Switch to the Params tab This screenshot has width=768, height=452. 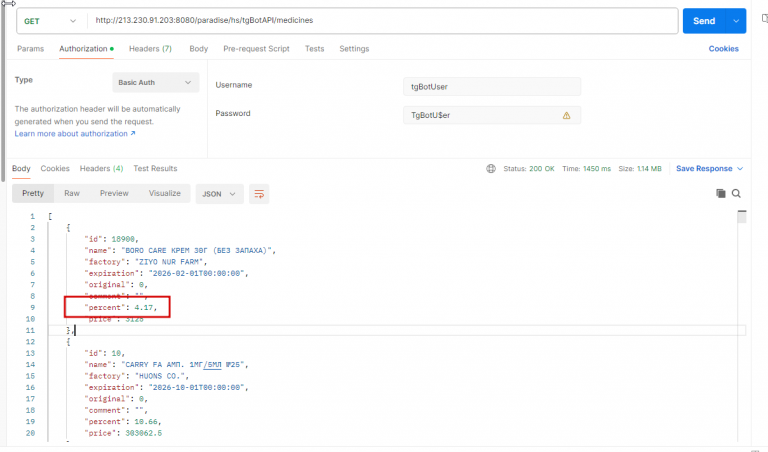[x=30, y=48]
